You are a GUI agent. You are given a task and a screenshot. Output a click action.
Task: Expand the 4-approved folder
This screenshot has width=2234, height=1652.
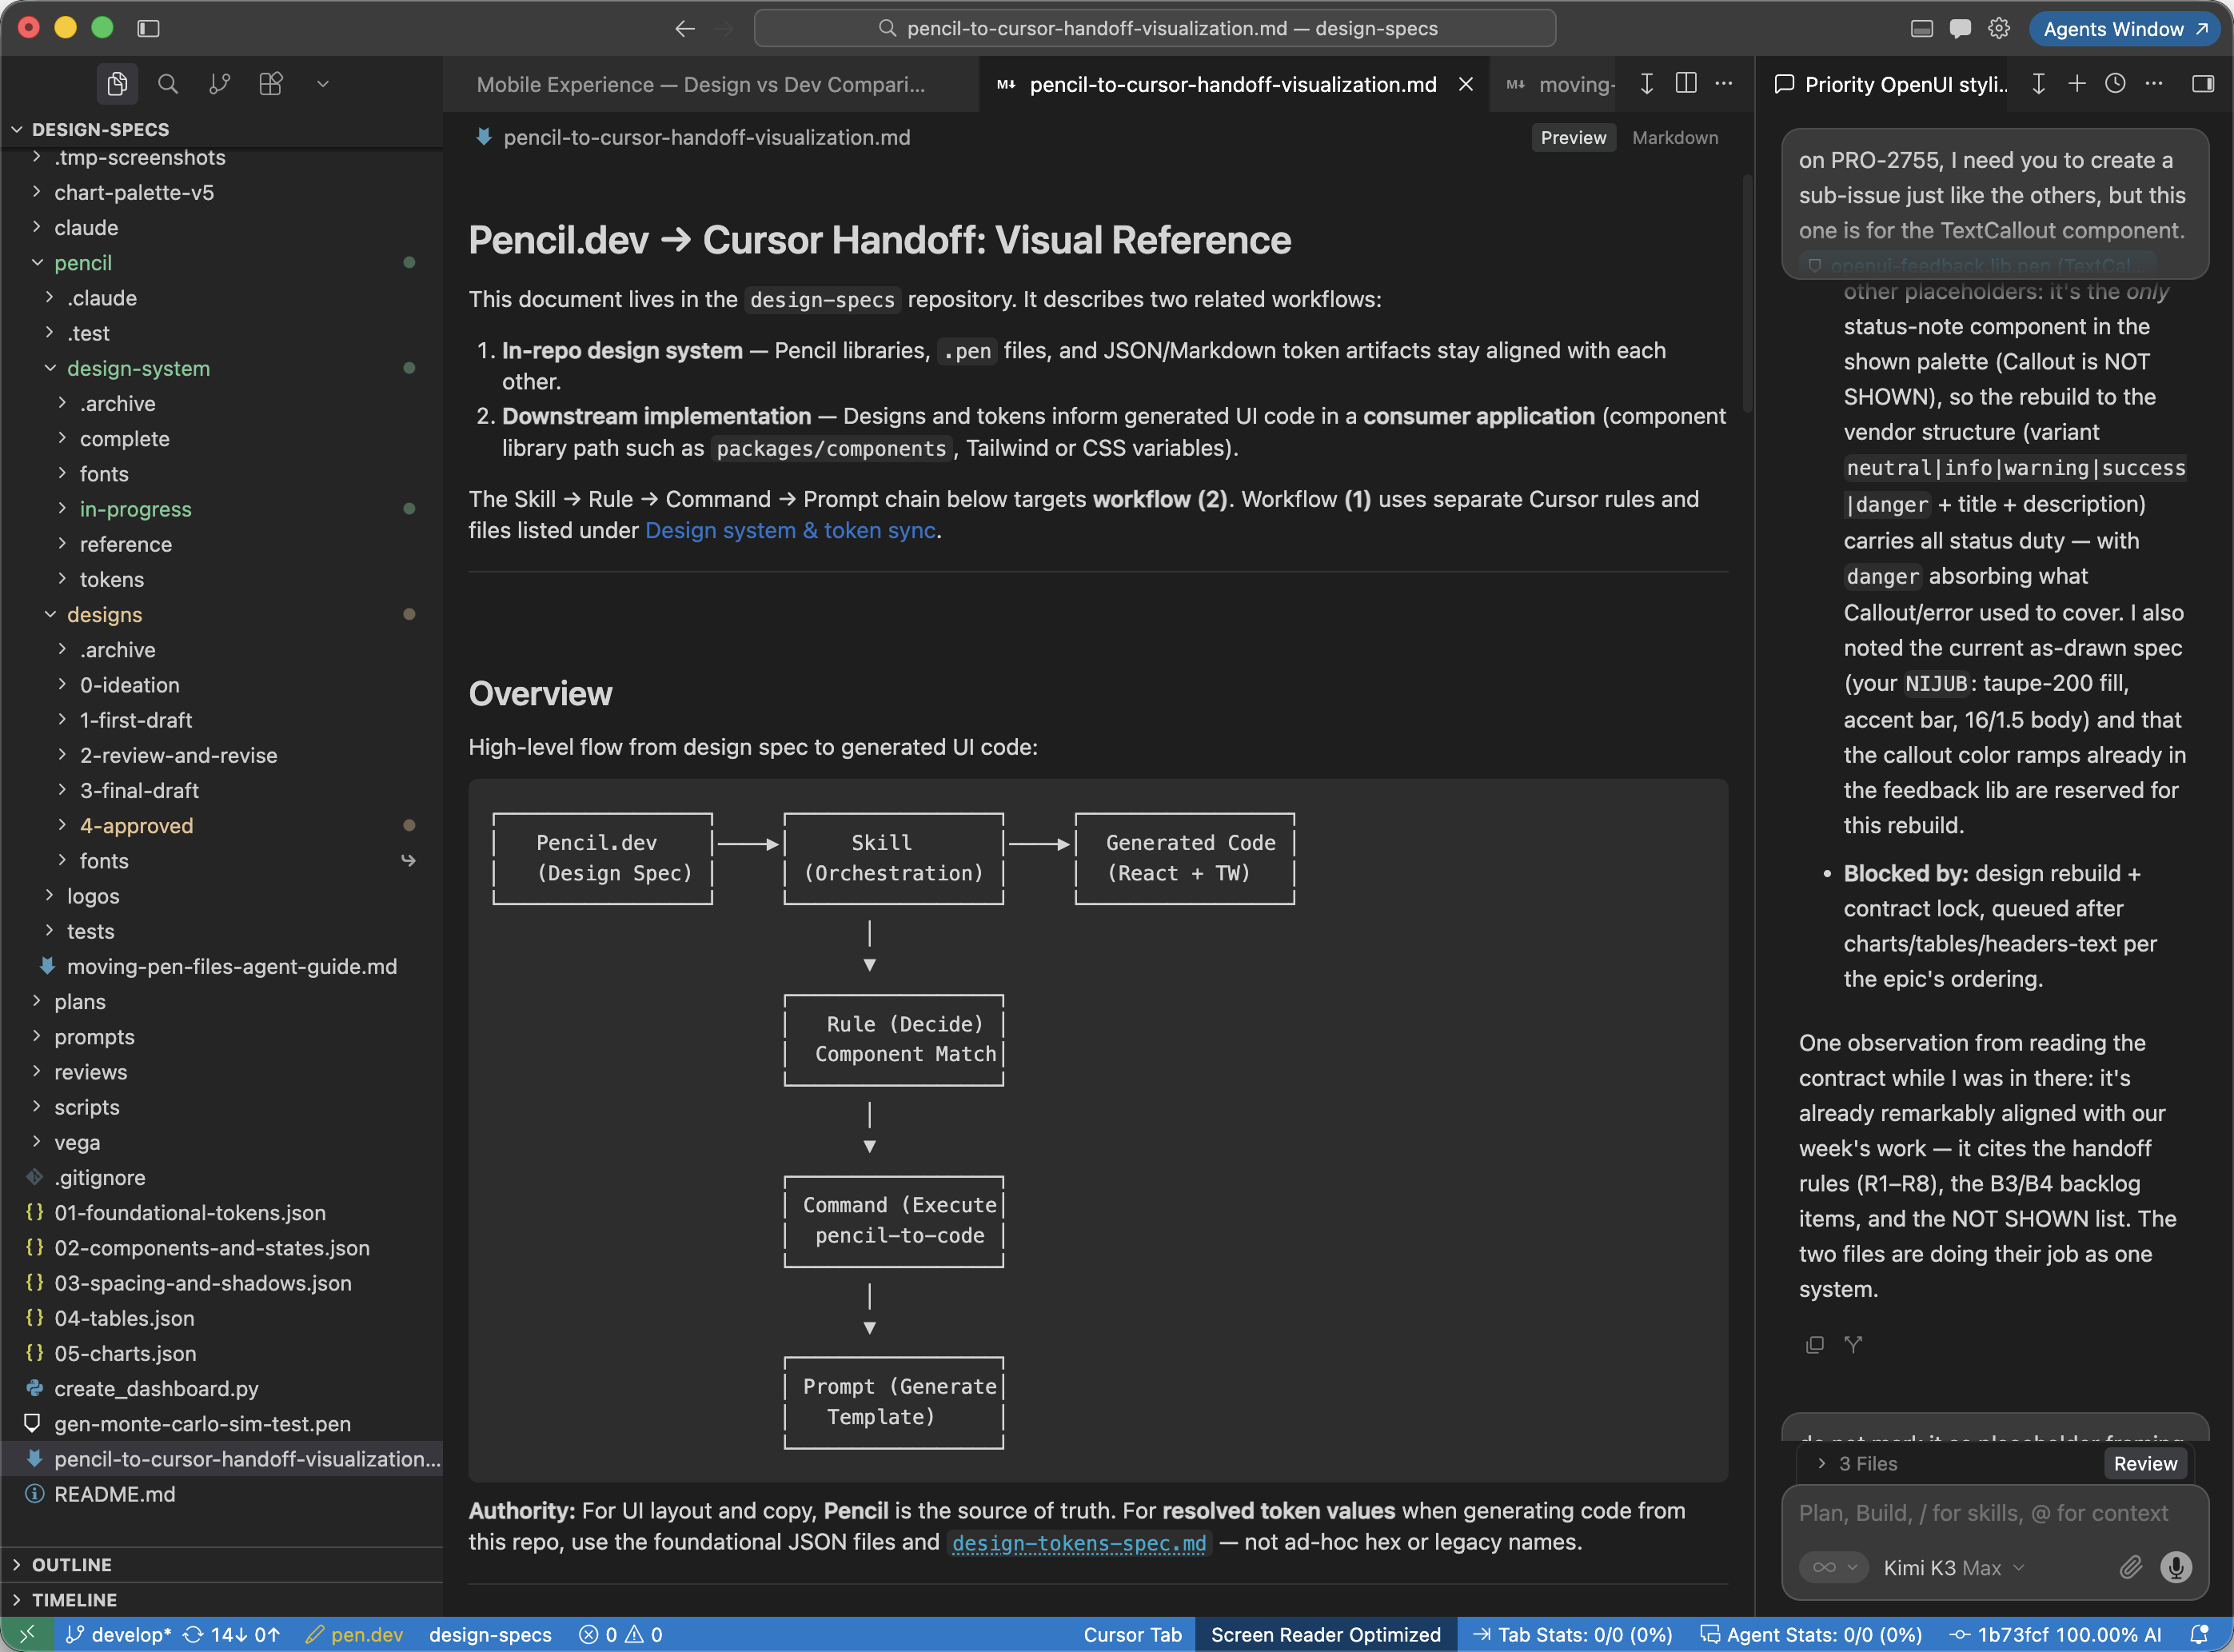tap(222, 825)
